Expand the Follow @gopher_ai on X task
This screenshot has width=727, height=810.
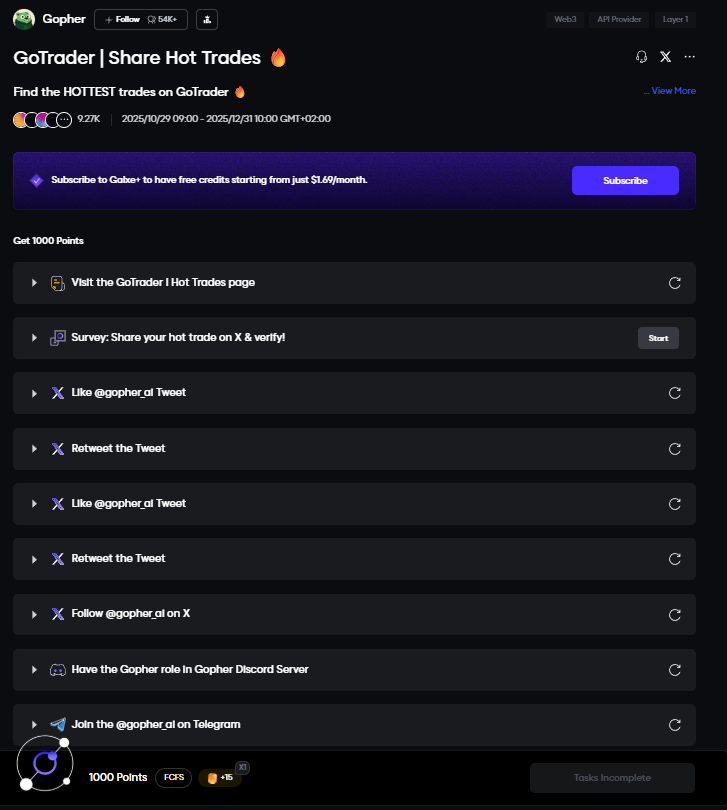(34, 614)
